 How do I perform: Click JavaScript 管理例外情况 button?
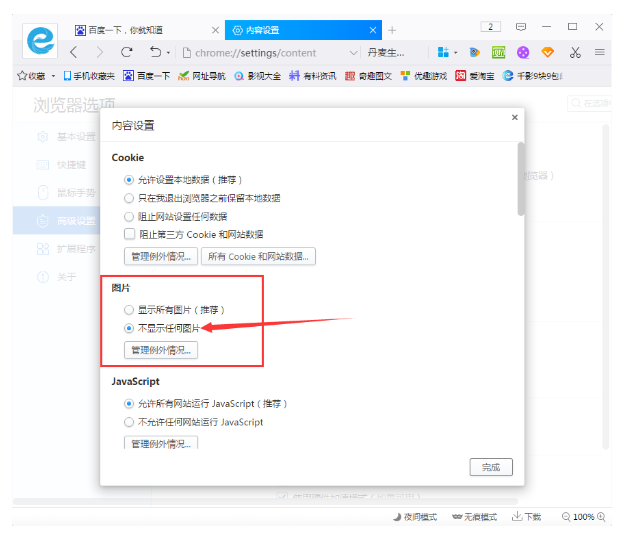point(161,443)
